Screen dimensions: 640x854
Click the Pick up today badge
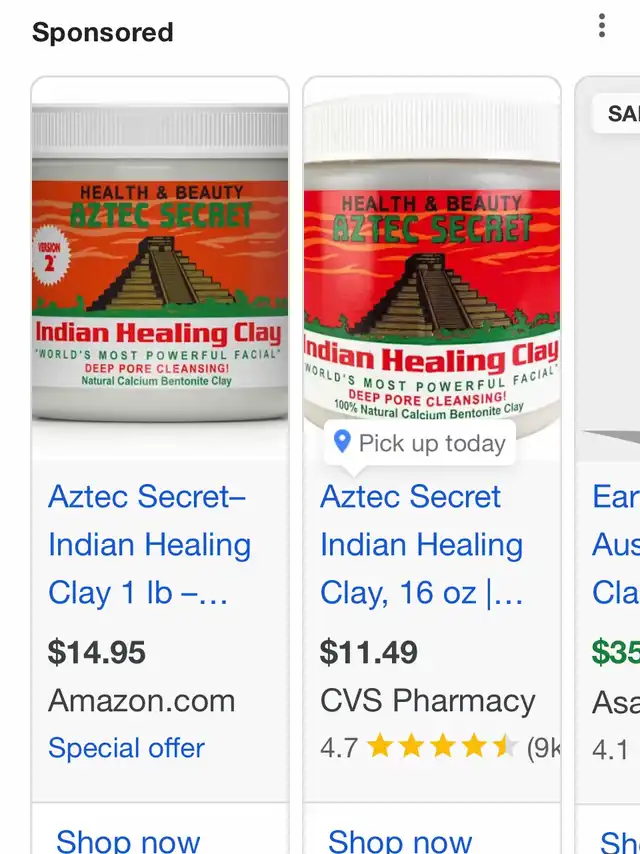420,442
